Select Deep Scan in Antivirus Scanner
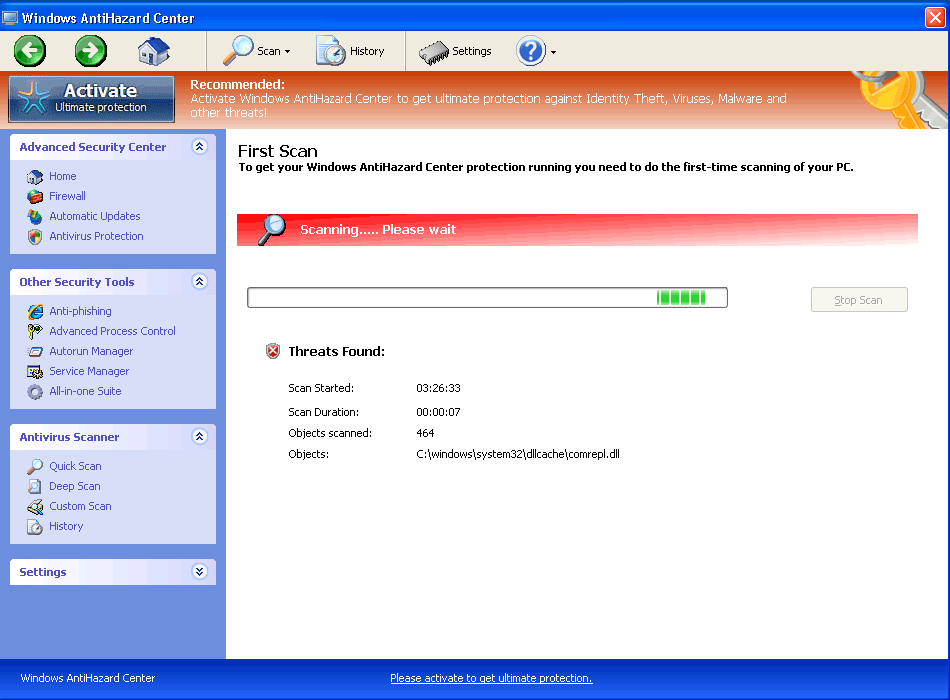950x700 pixels. [75, 486]
